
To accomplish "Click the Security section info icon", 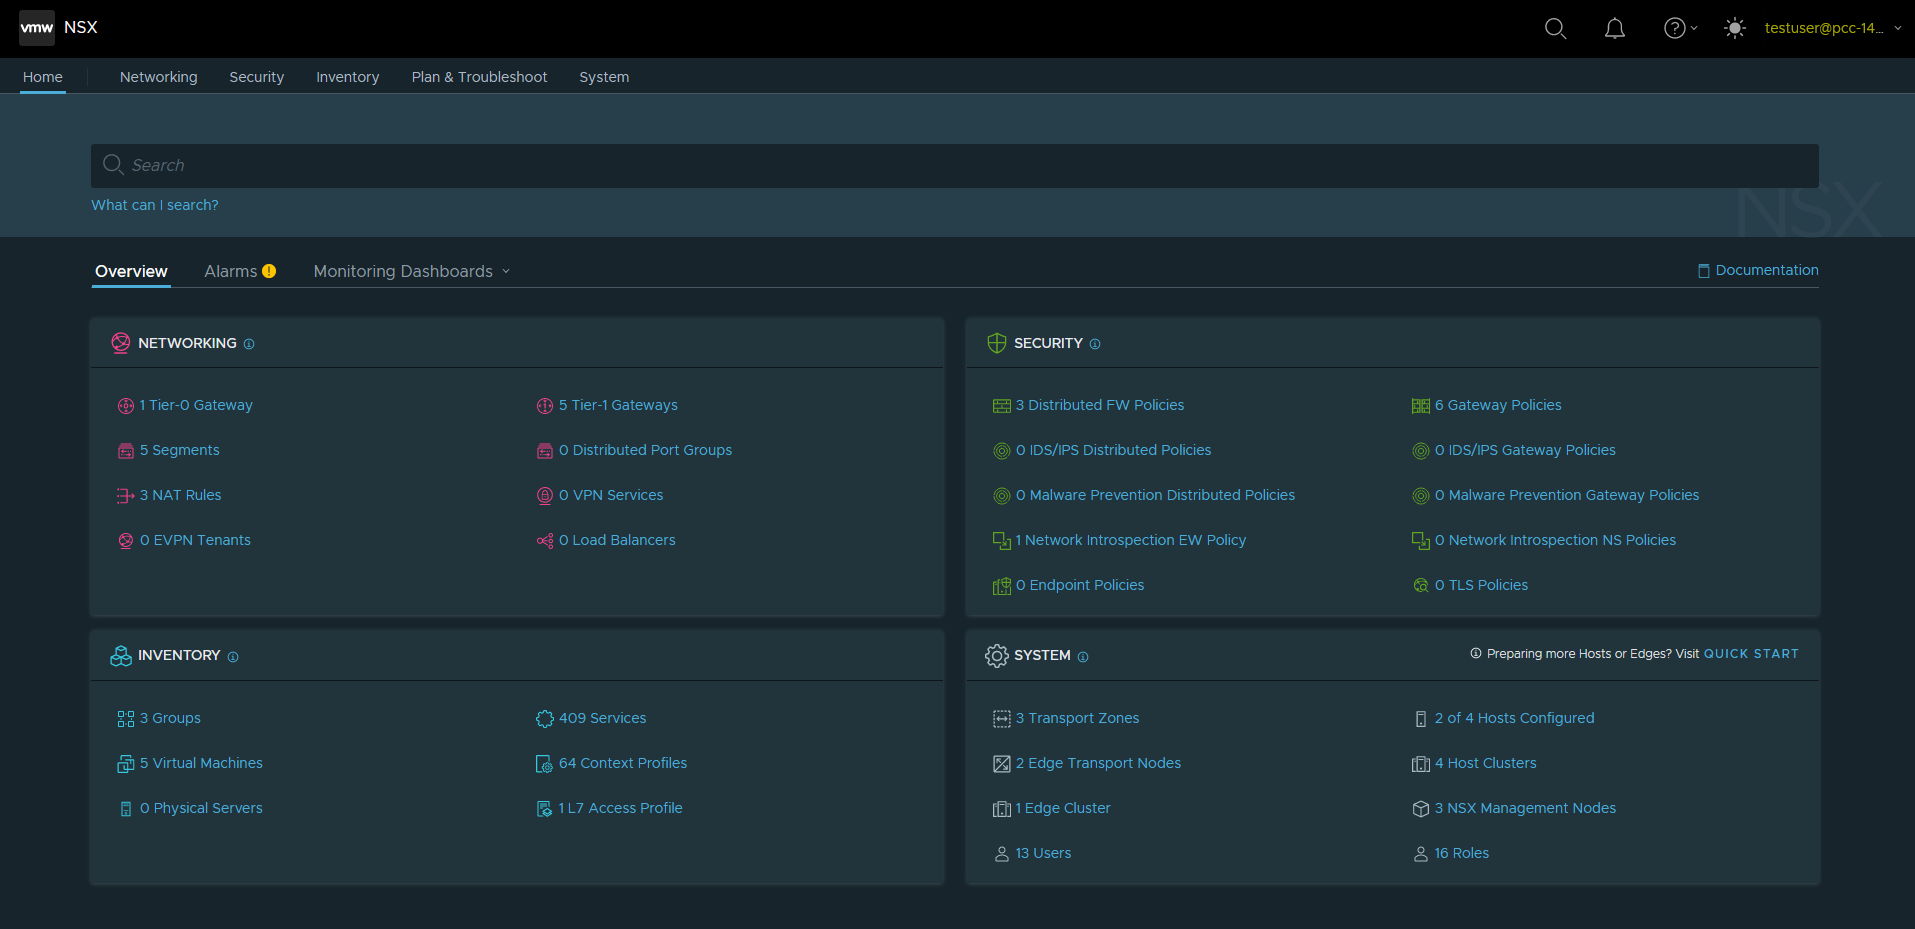I will click(x=1095, y=344).
